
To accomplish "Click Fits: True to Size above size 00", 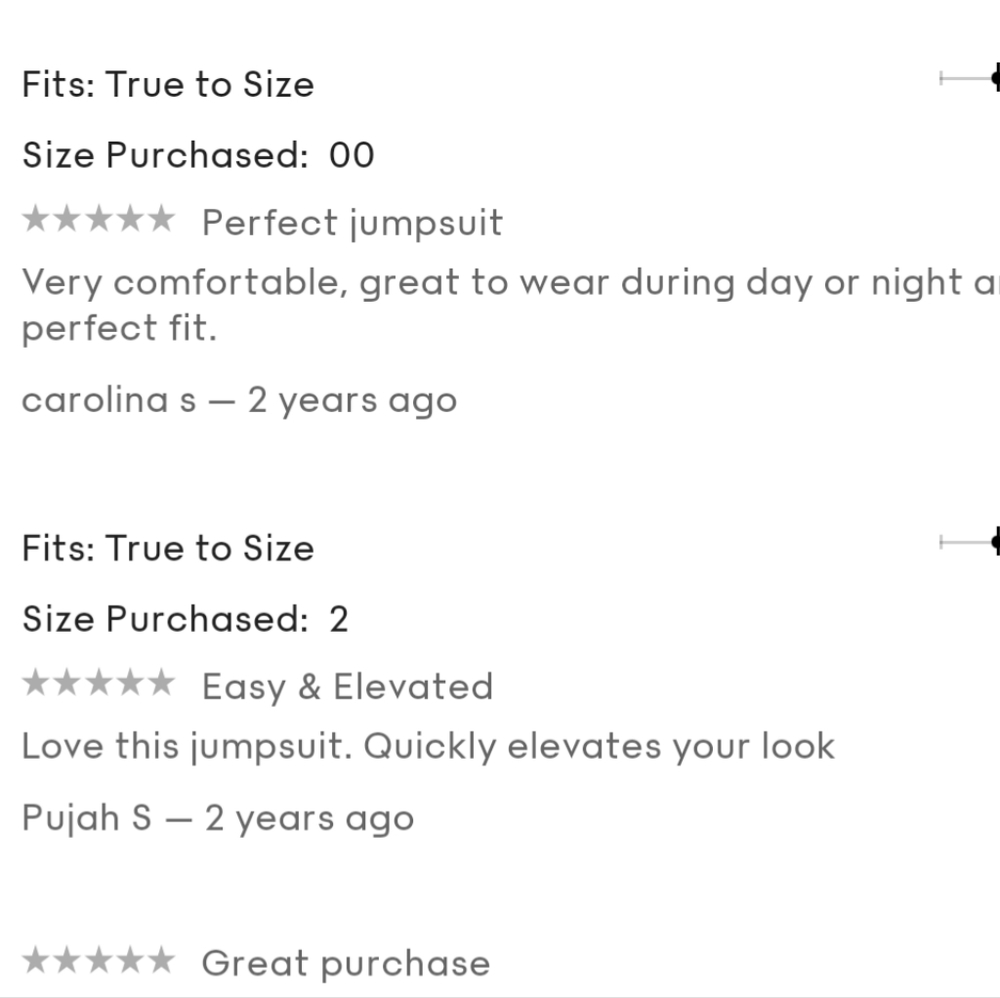I will [168, 85].
